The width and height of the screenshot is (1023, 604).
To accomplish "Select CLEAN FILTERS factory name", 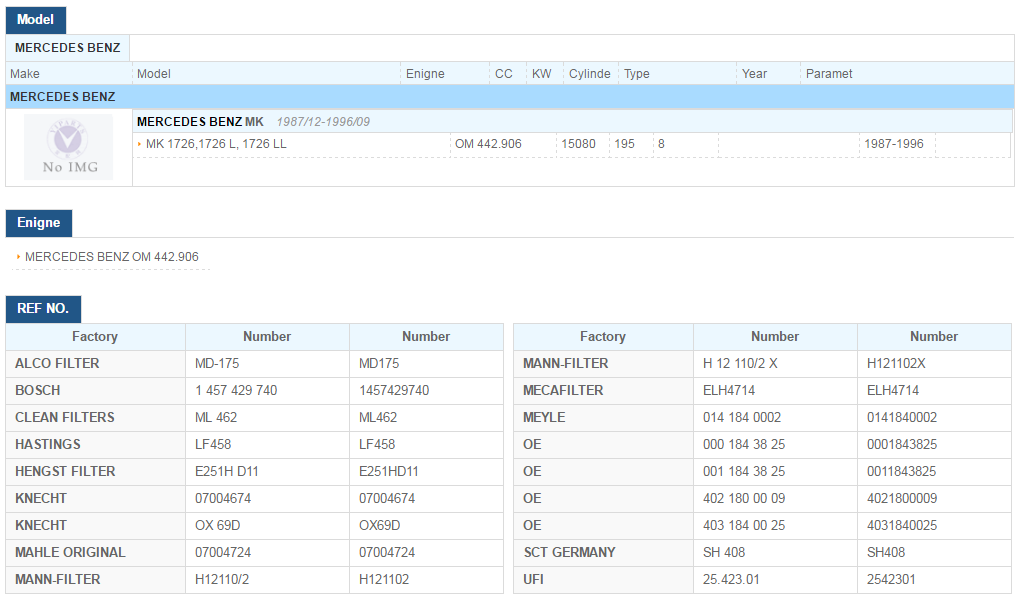I will 65,417.
